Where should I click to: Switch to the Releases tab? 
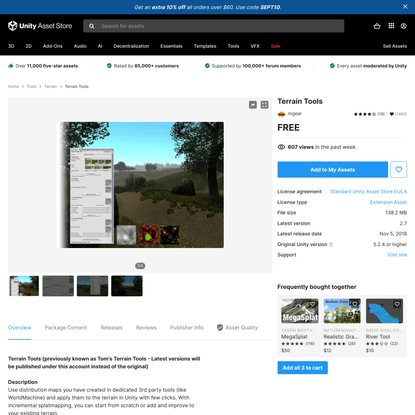[112, 328]
